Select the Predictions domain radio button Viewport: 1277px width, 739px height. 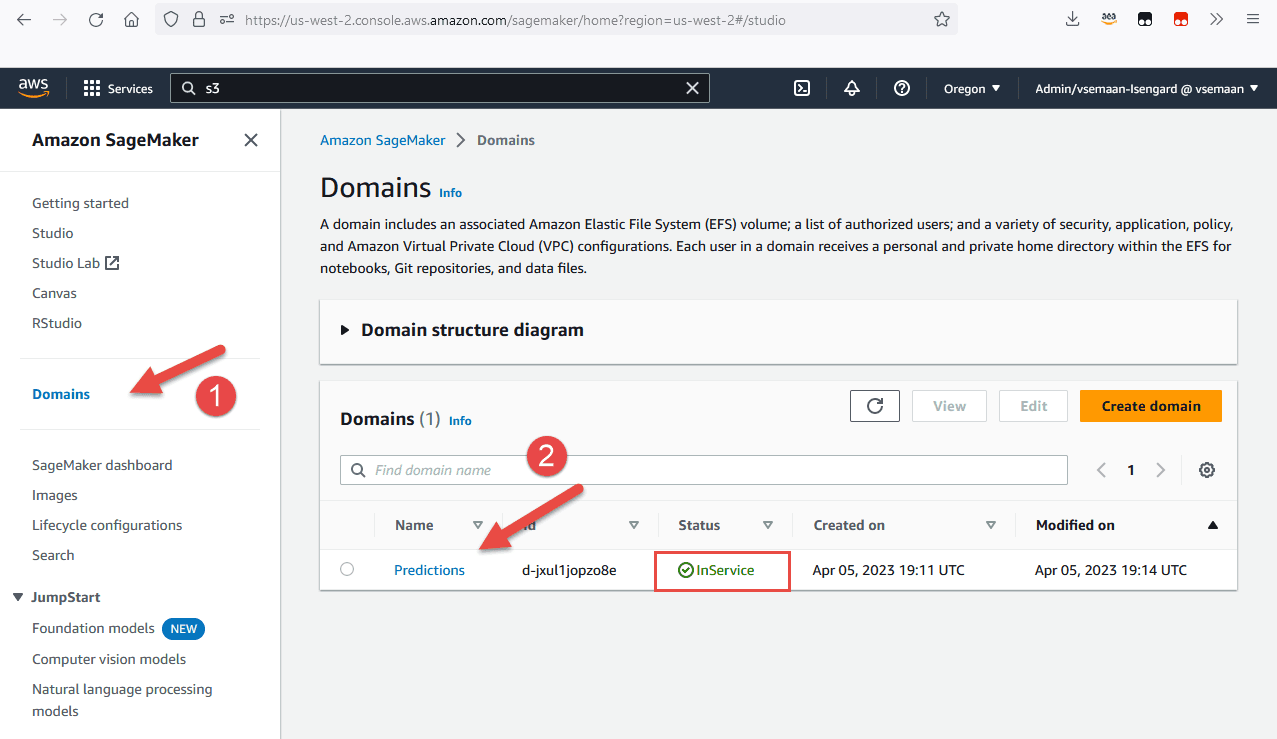(x=347, y=569)
